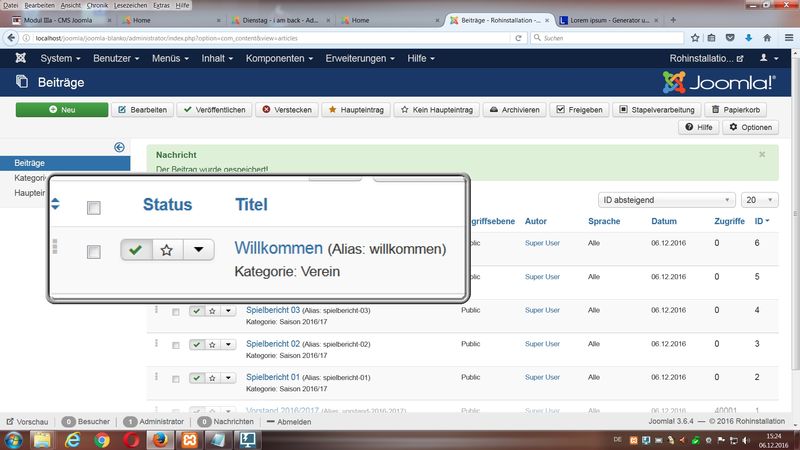This screenshot has width=800, height=450.
Task: Open the Windows Start menu orb
Action: [14, 440]
